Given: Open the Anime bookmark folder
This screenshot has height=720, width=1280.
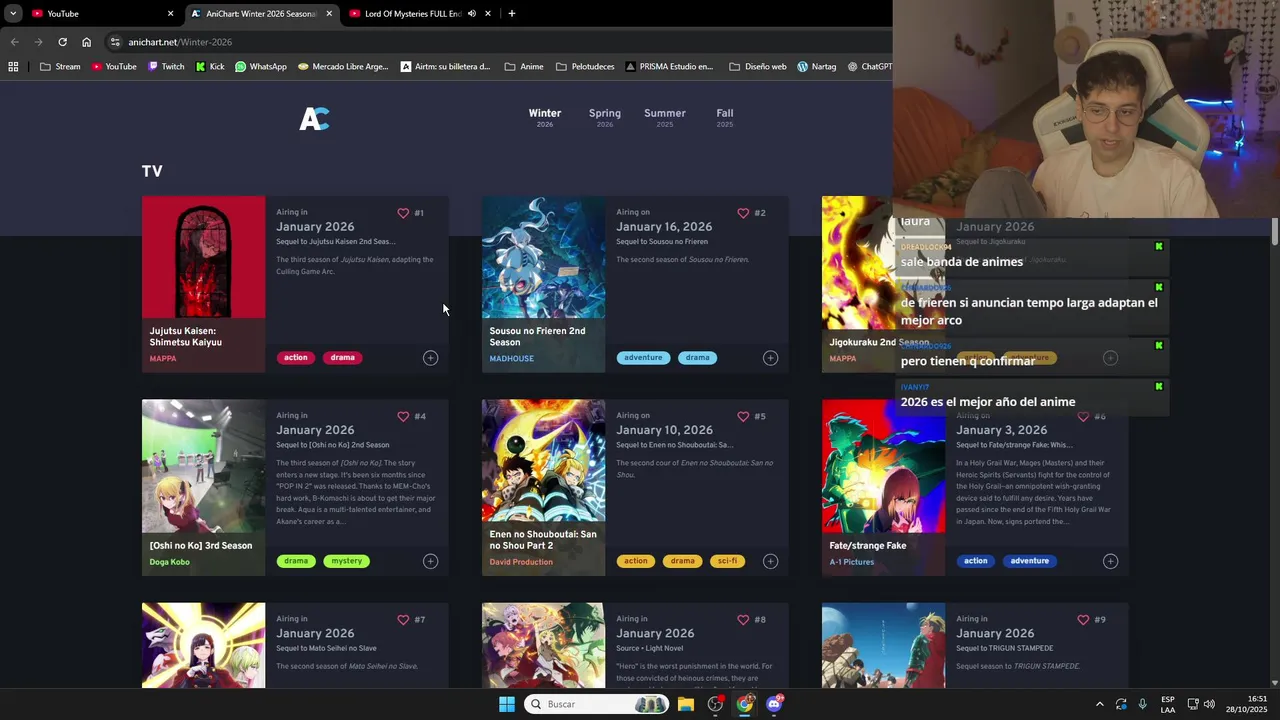Looking at the screenshot, I should [x=524, y=67].
